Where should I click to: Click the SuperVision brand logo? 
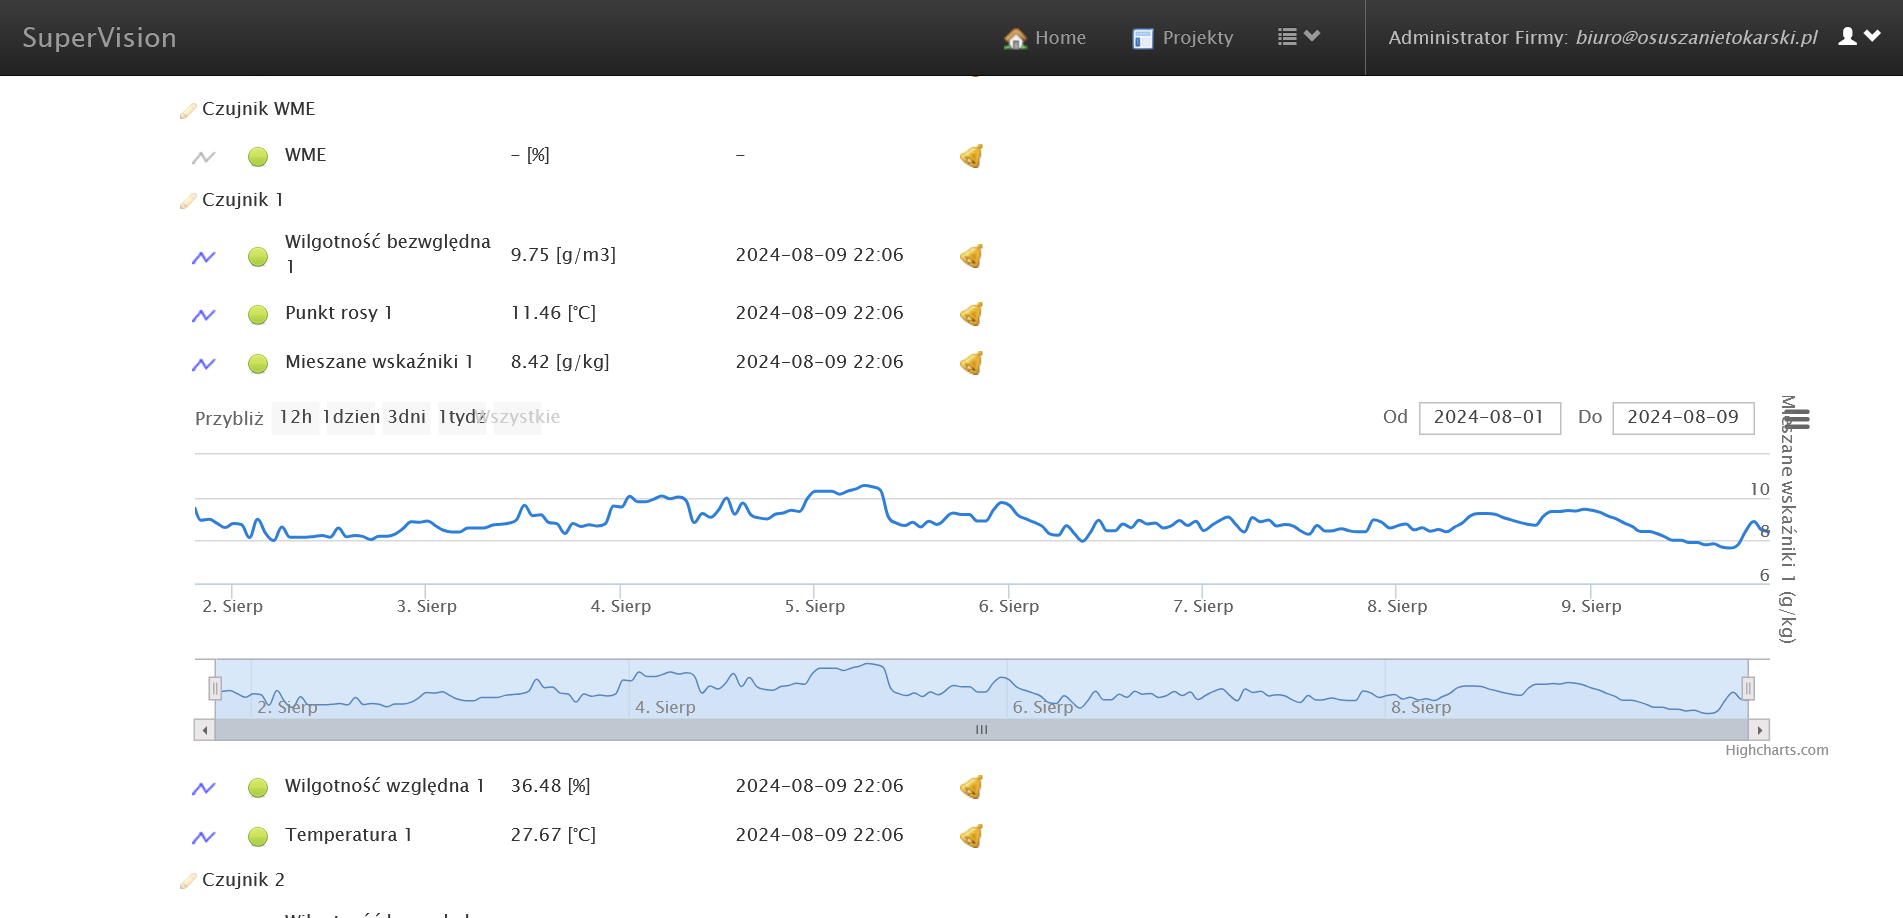[x=99, y=38]
